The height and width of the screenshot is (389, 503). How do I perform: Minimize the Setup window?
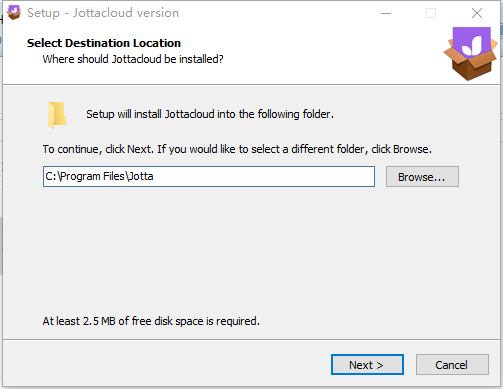click(x=386, y=13)
